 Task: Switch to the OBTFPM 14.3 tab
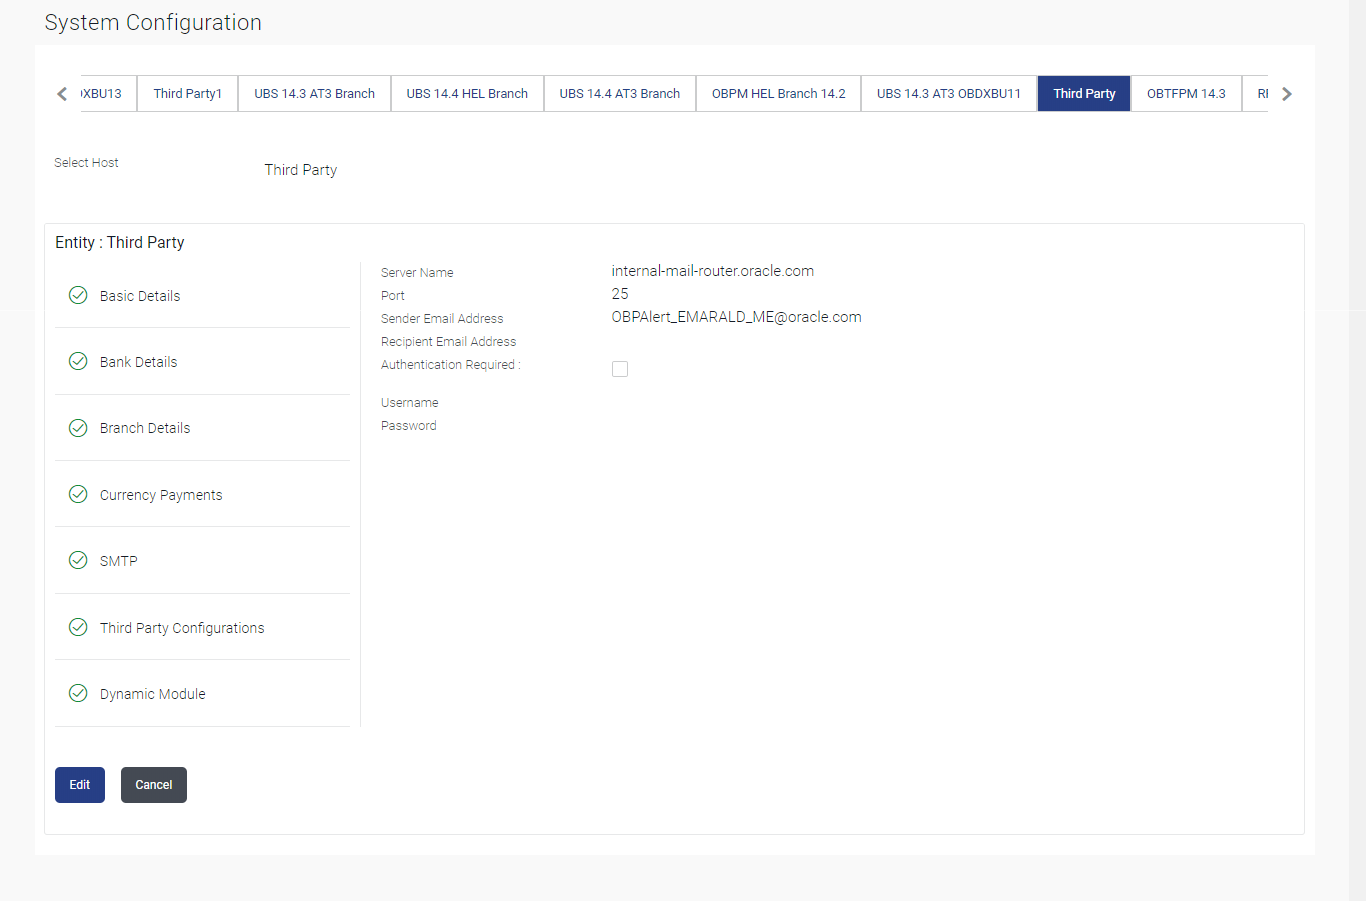(1186, 94)
